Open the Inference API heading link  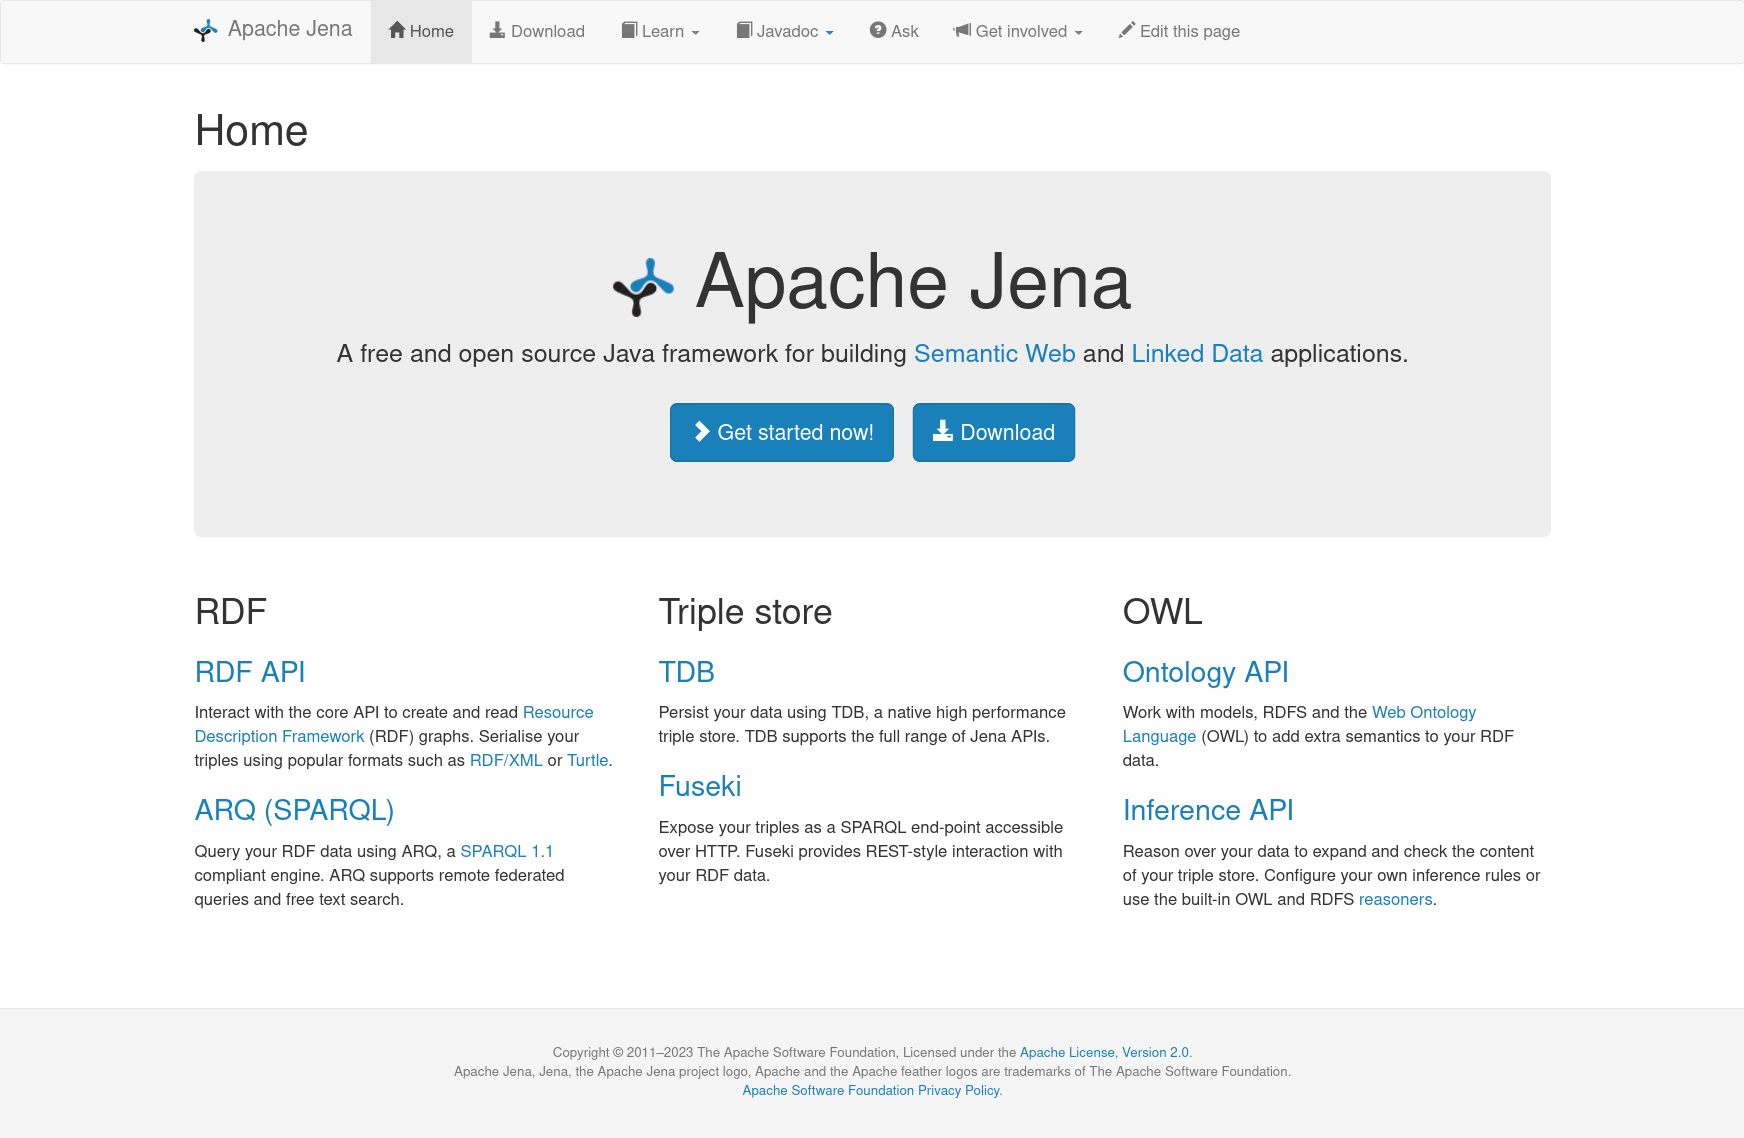(1208, 810)
